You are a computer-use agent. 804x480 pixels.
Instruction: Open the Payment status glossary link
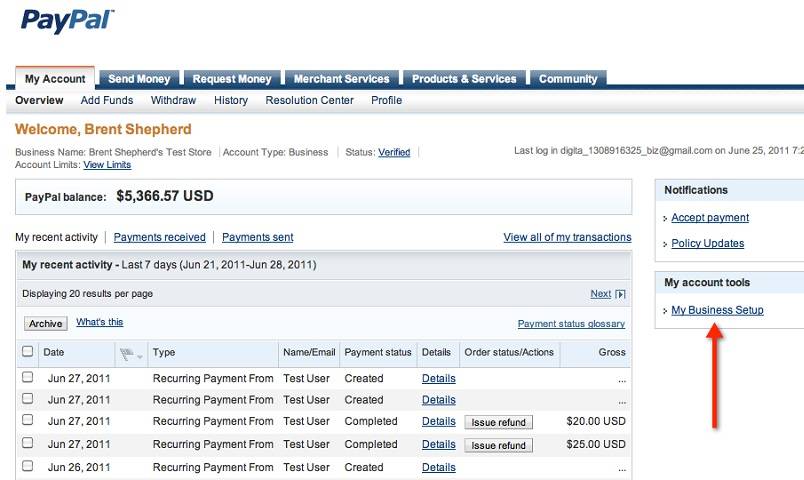[x=571, y=324]
